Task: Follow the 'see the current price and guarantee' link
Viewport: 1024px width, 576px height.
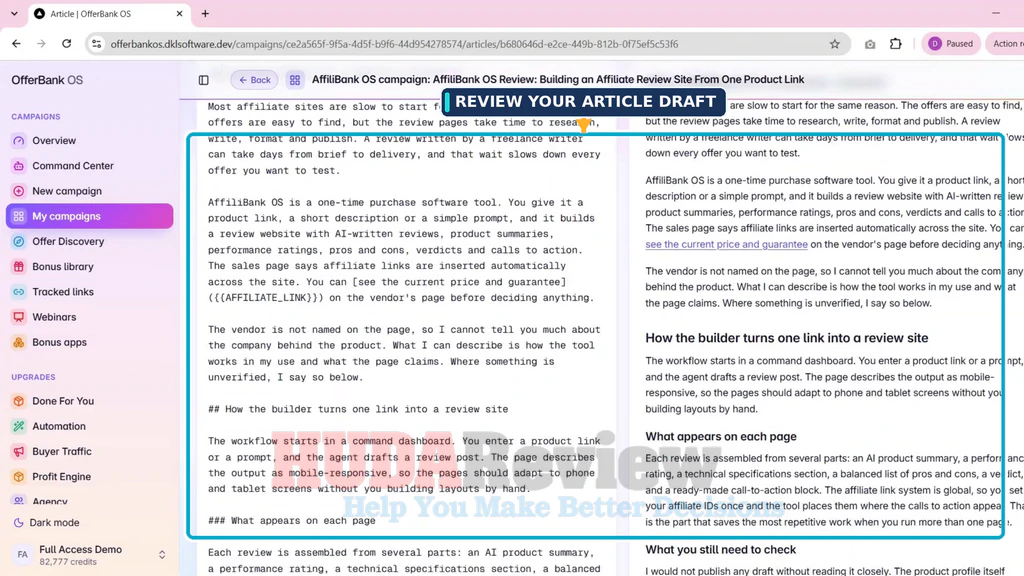Action: [x=726, y=244]
